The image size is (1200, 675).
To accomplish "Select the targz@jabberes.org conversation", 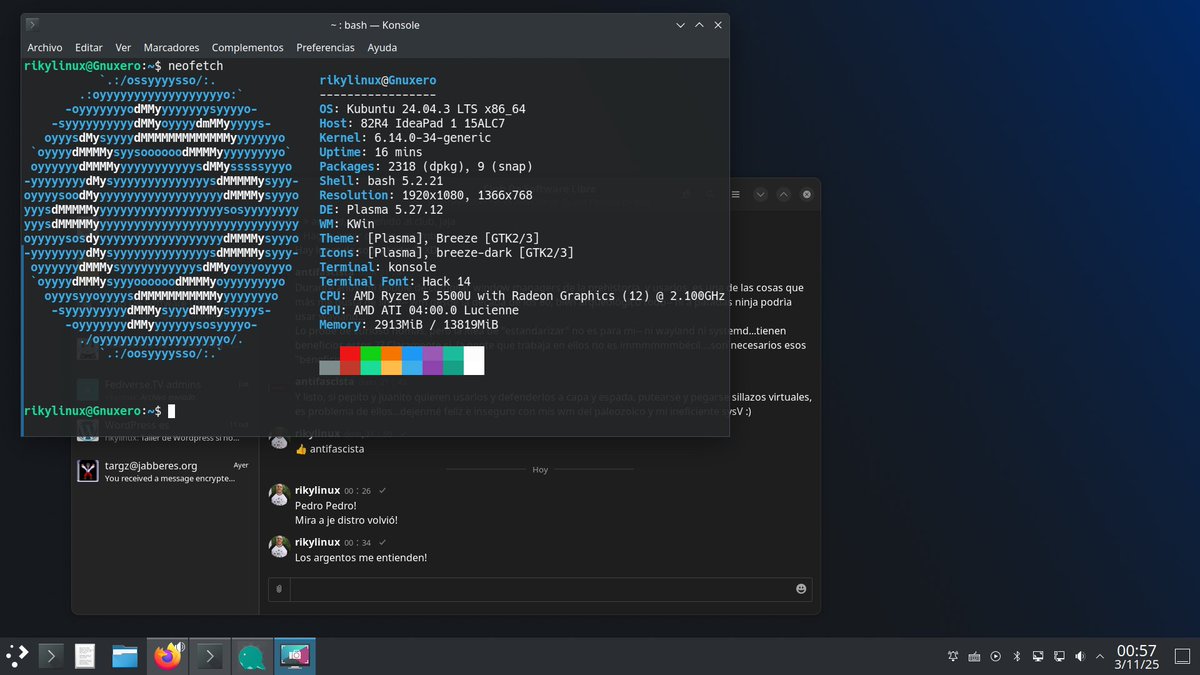I will pos(160,472).
